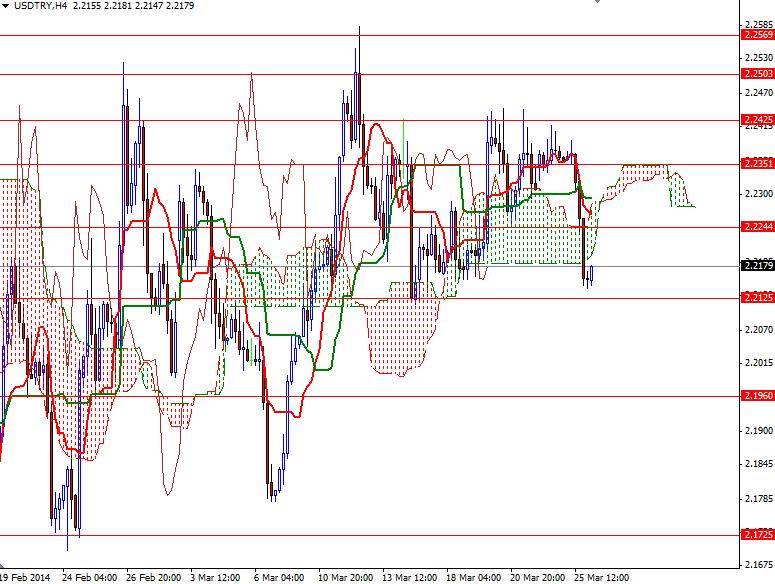Click the 25 Mar 12:00 time label
This screenshot has width=775, height=584.
pyautogui.click(x=602, y=578)
